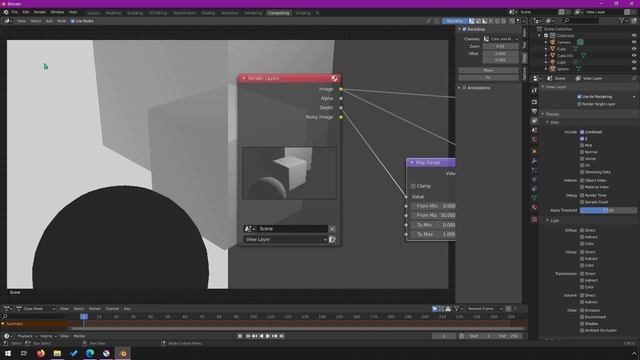Image resolution: width=640 pixels, height=360 pixels.
Task: Open the Modifier wrench properties tab
Action: [x=534, y=161]
